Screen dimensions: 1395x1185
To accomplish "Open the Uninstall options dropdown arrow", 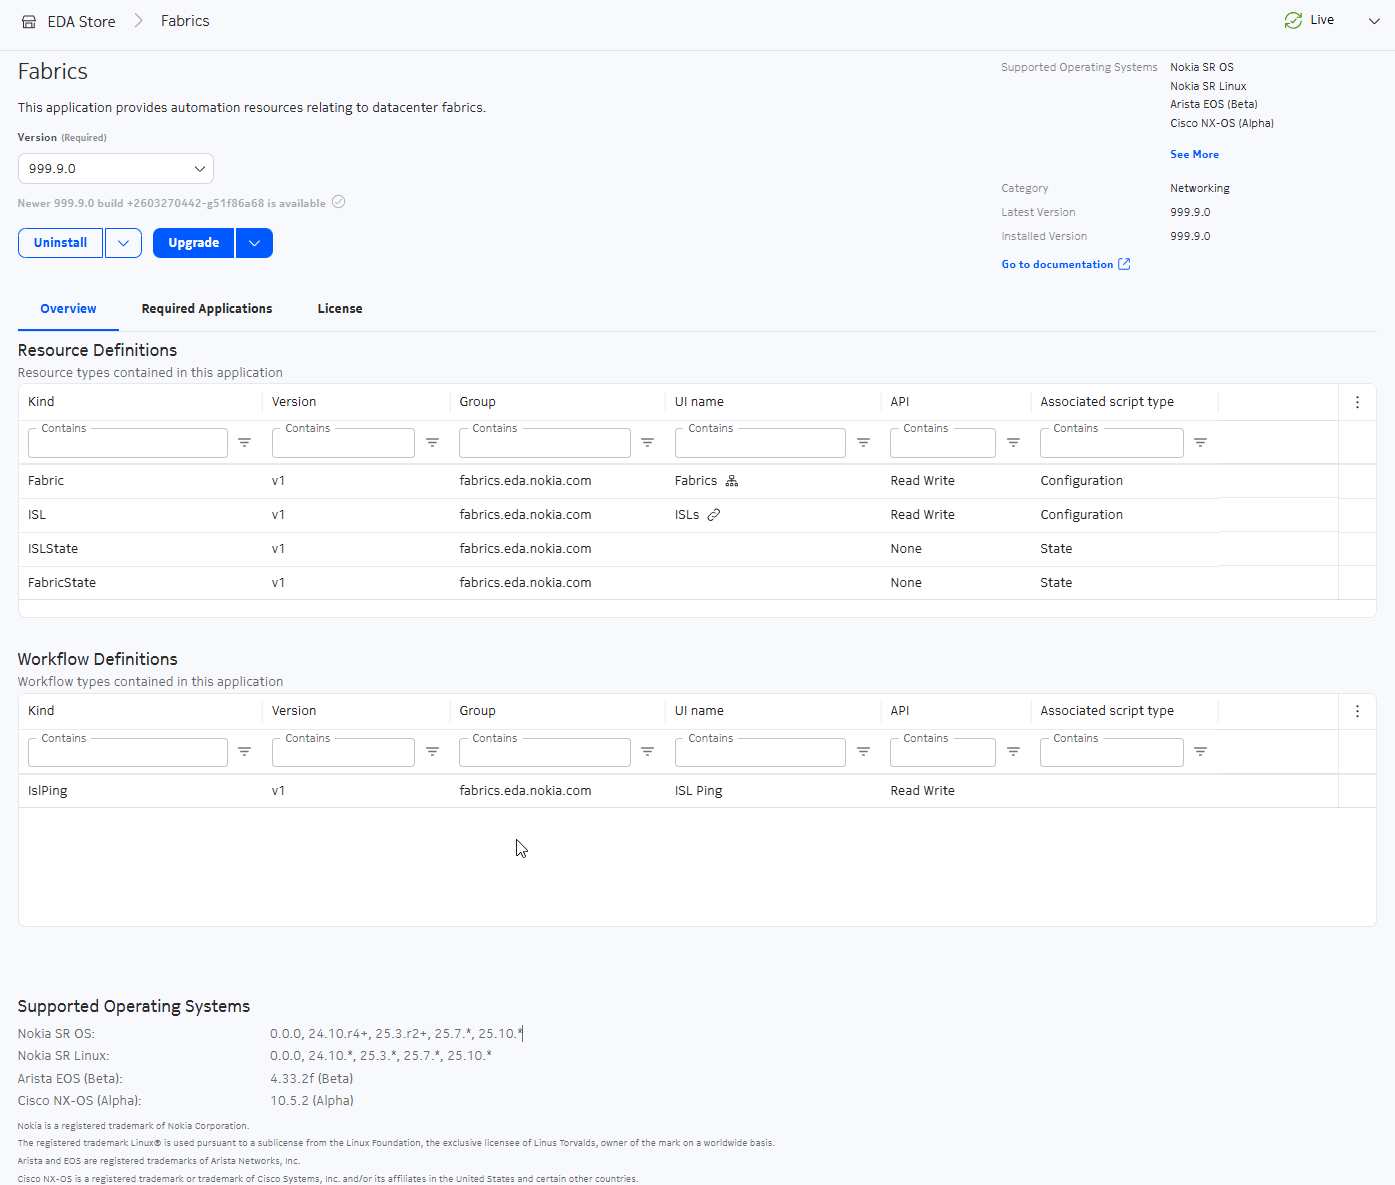I will tap(123, 243).
